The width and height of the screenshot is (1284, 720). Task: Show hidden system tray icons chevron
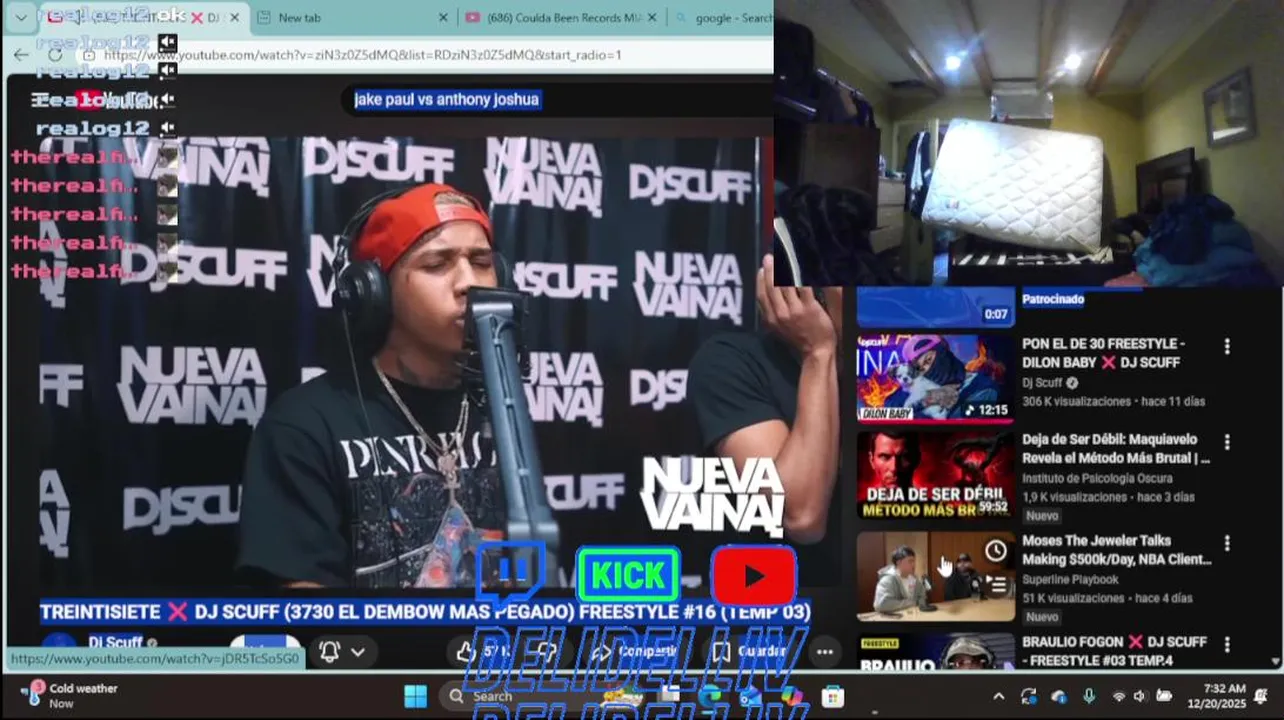point(998,696)
